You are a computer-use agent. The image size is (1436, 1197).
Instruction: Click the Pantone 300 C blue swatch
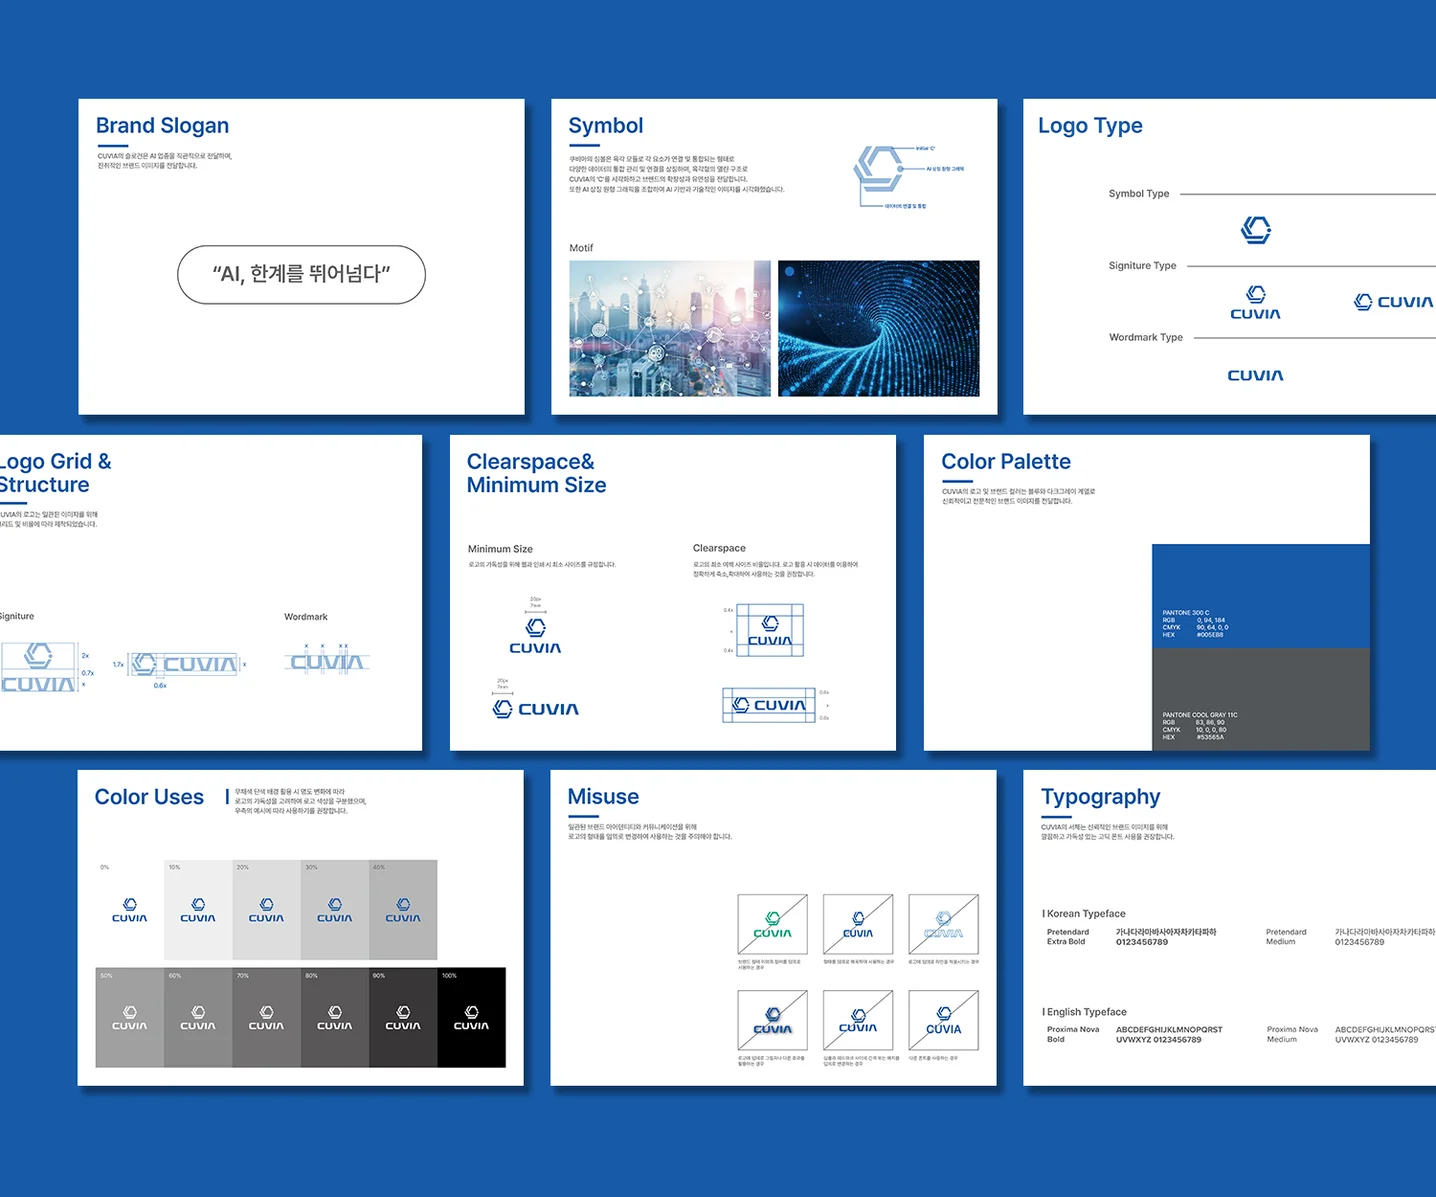click(x=1260, y=596)
